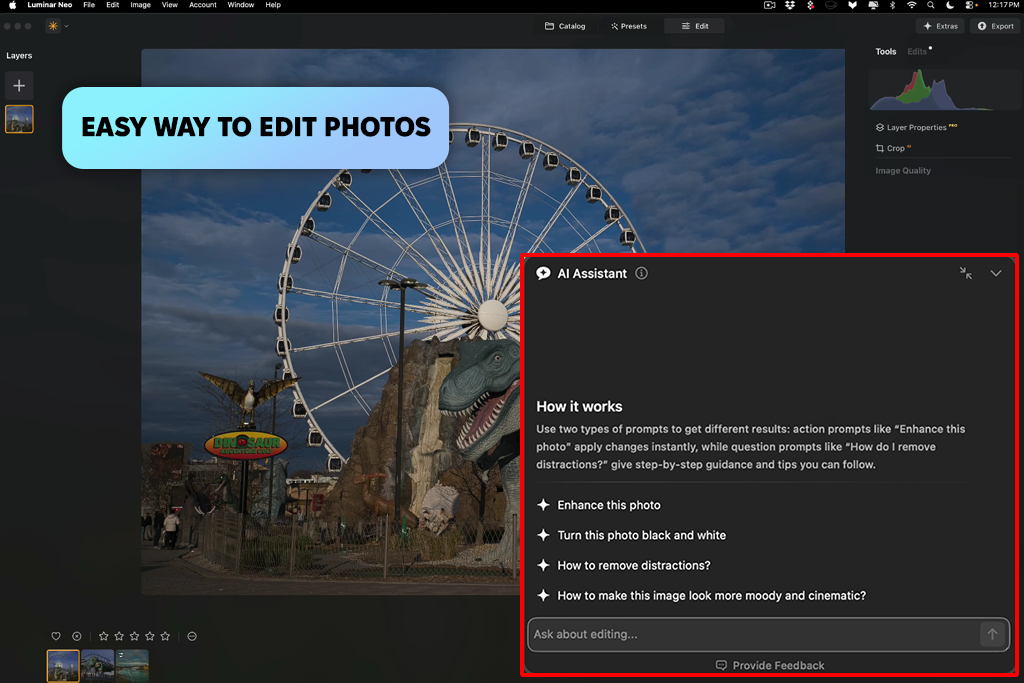Click the Export button
Image resolution: width=1024 pixels, height=683 pixels.
[x=996, y=26]
